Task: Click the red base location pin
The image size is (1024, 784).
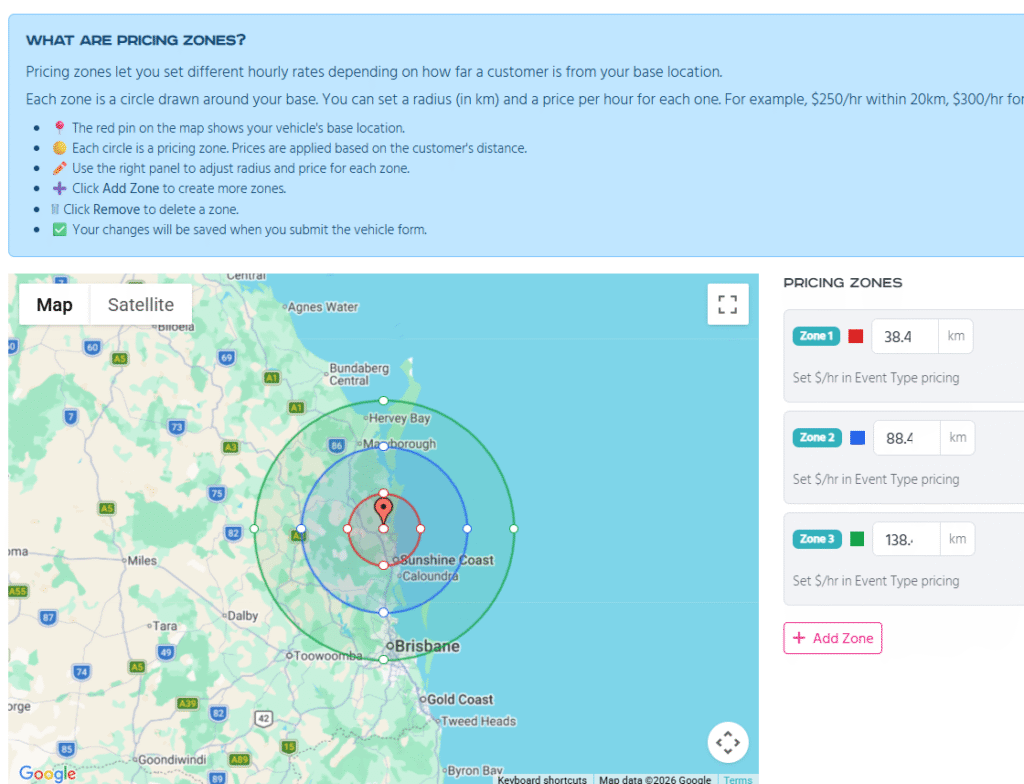Action: click(383, 511)
